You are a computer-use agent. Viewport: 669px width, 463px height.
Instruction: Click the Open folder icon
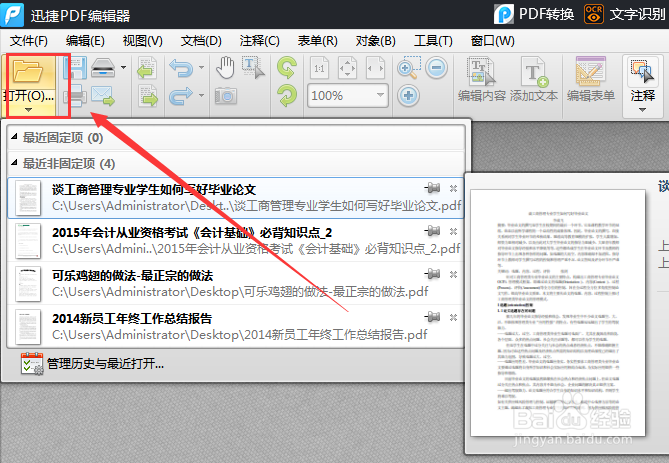(28, 71)
